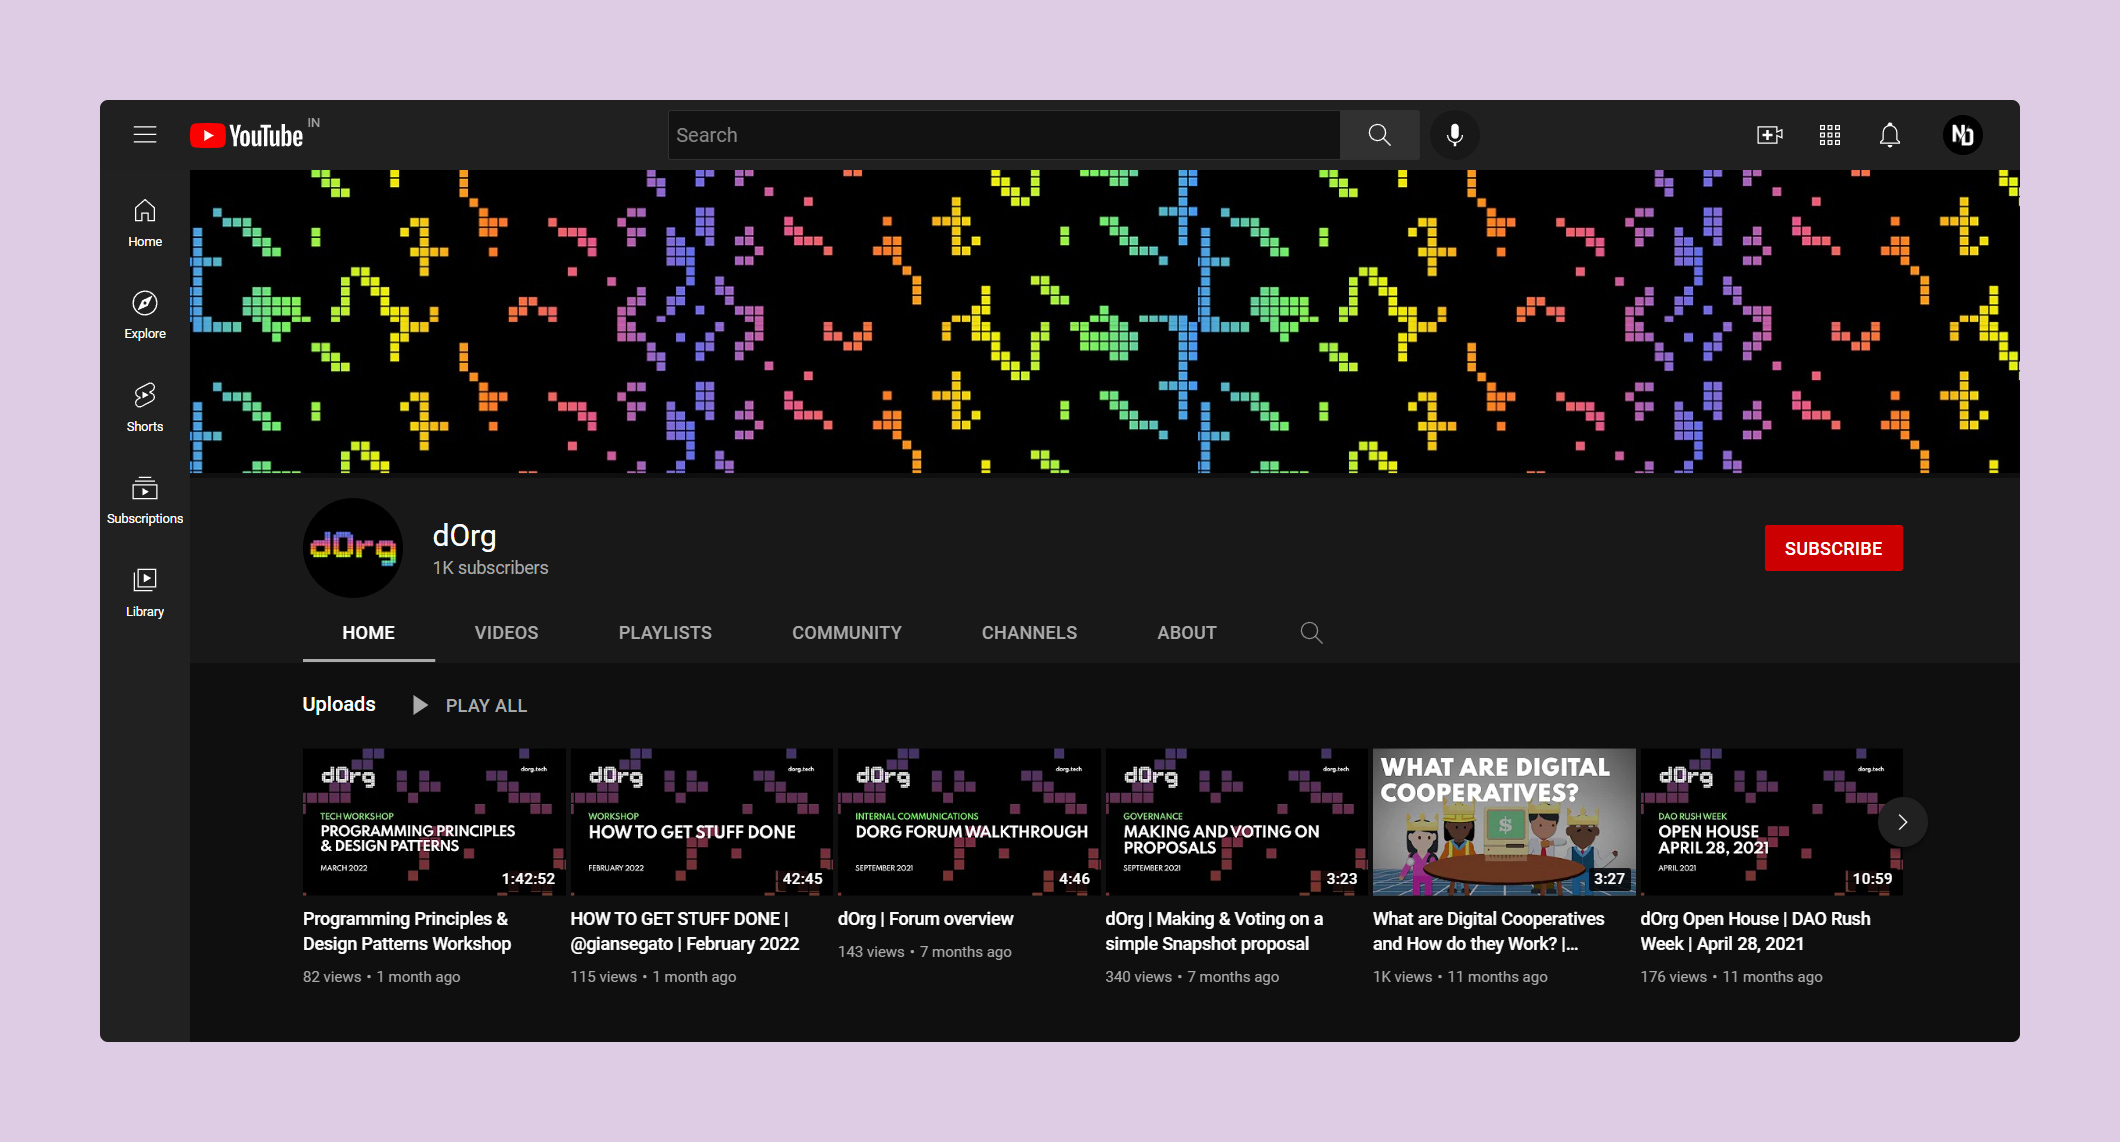2120x1142 pixels.
Task: Click '340 views • 7 months ago' text
Action: (1192, 977)
